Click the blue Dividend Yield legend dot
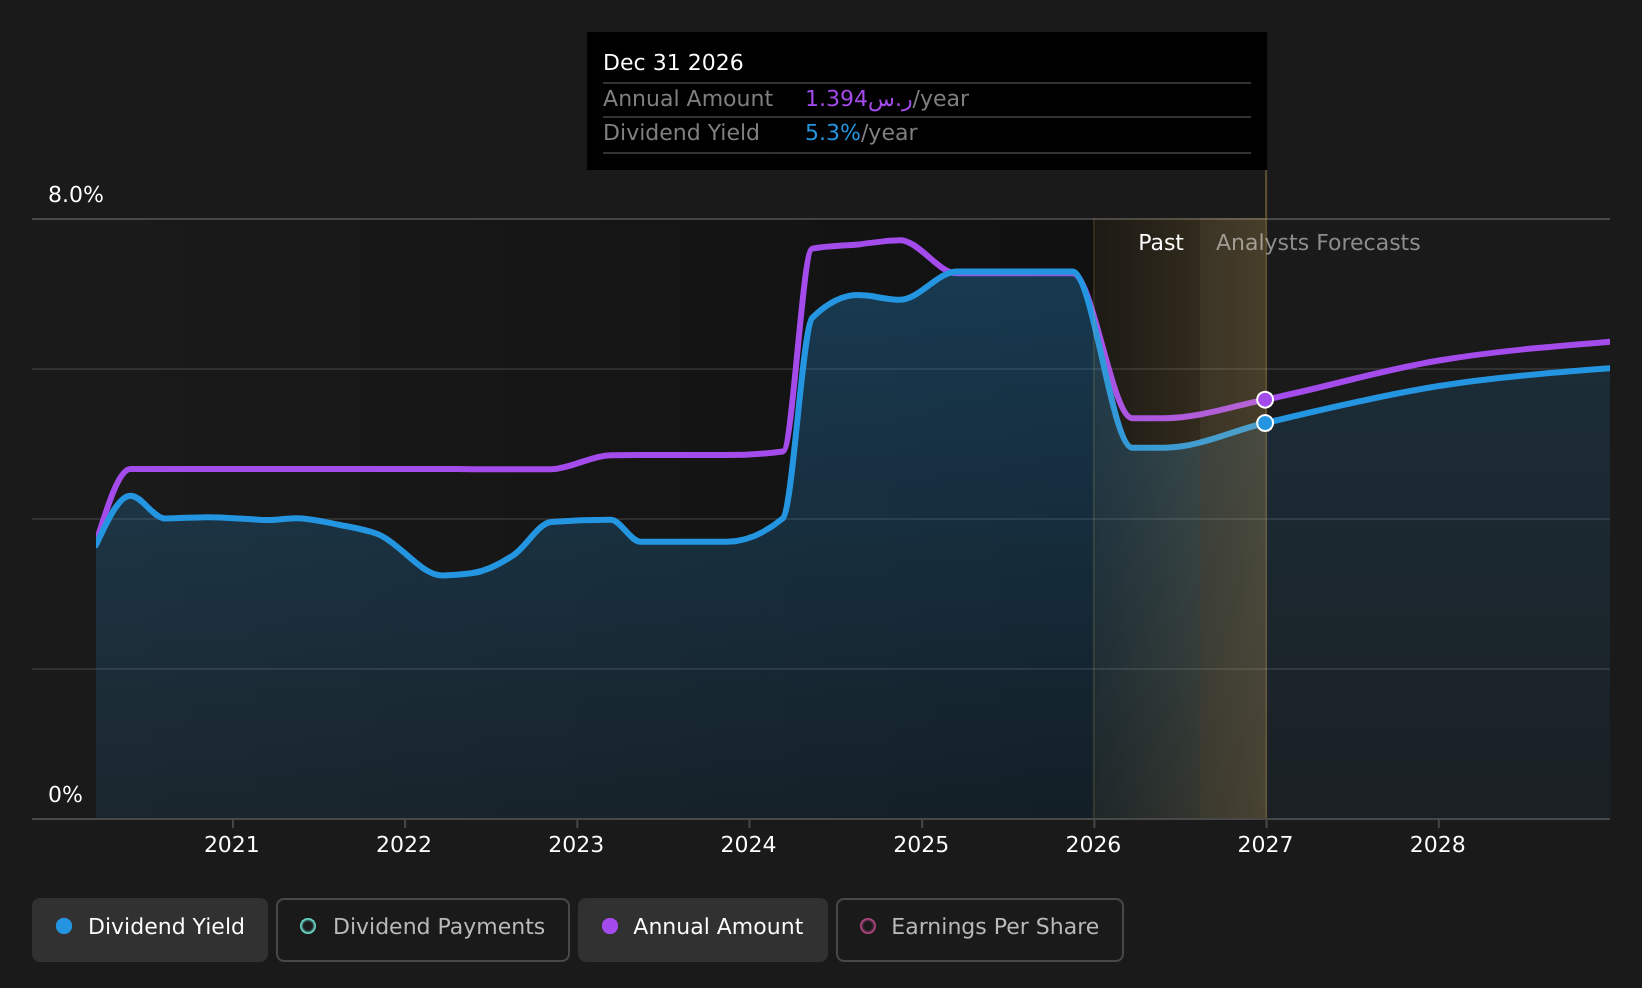 [64, 926]
